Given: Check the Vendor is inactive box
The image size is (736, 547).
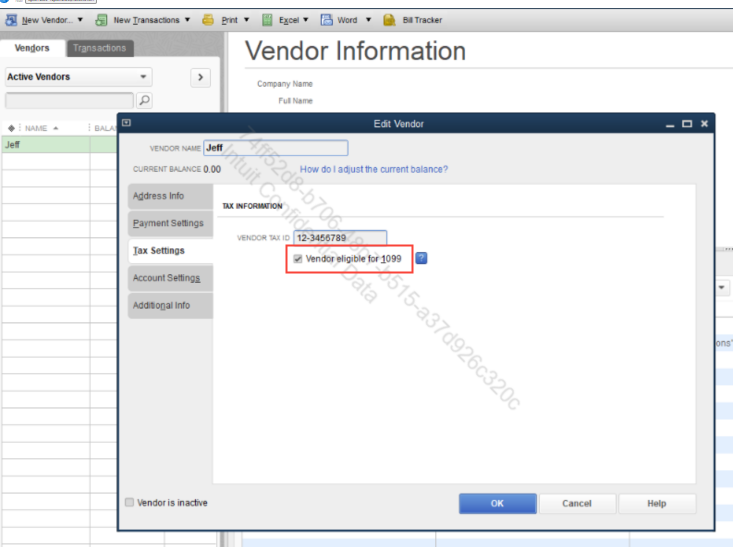Looking at the screenshot, I should (x=130, y=502).
